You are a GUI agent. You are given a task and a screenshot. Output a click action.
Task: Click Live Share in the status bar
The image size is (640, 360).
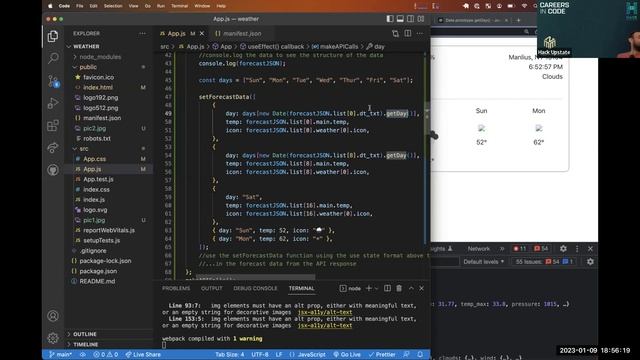point(143,354)
